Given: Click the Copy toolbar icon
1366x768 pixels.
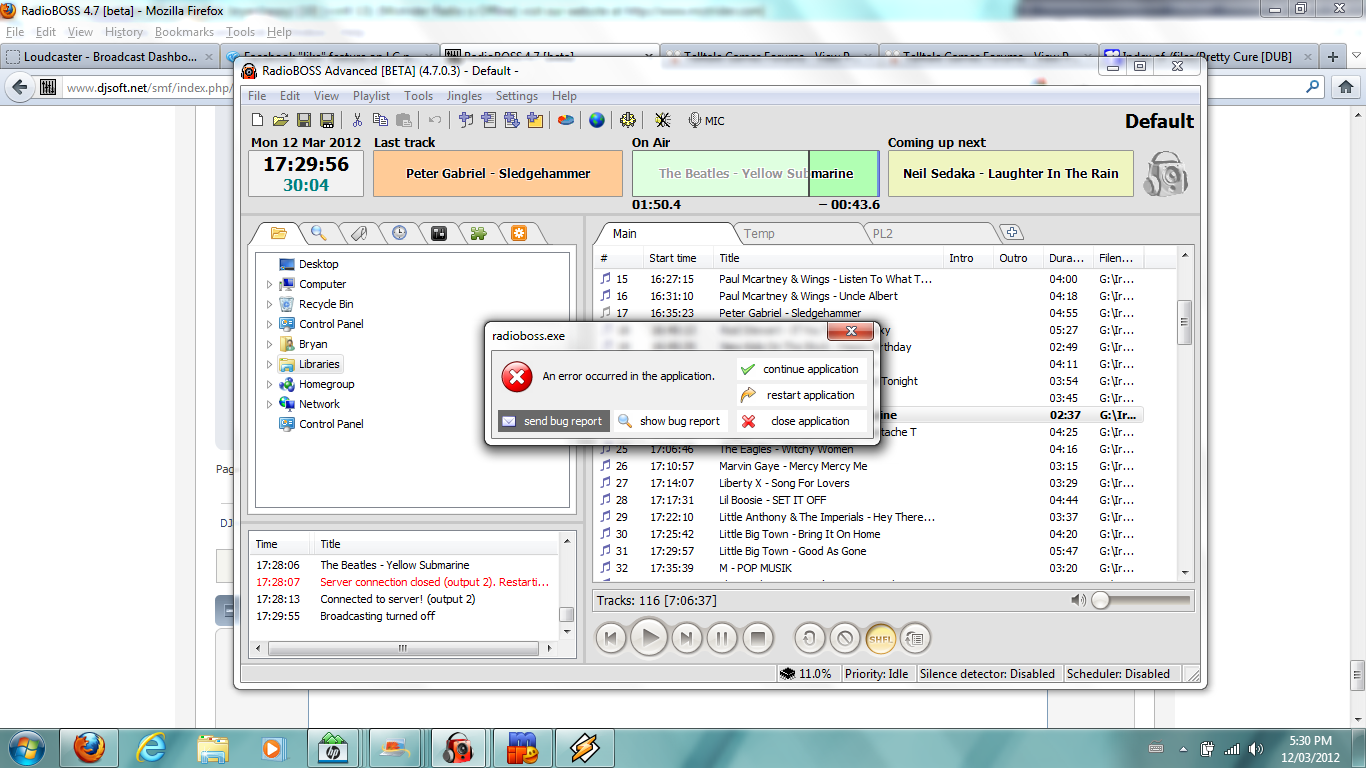Looking at the screenshot, I should (381, 120).
